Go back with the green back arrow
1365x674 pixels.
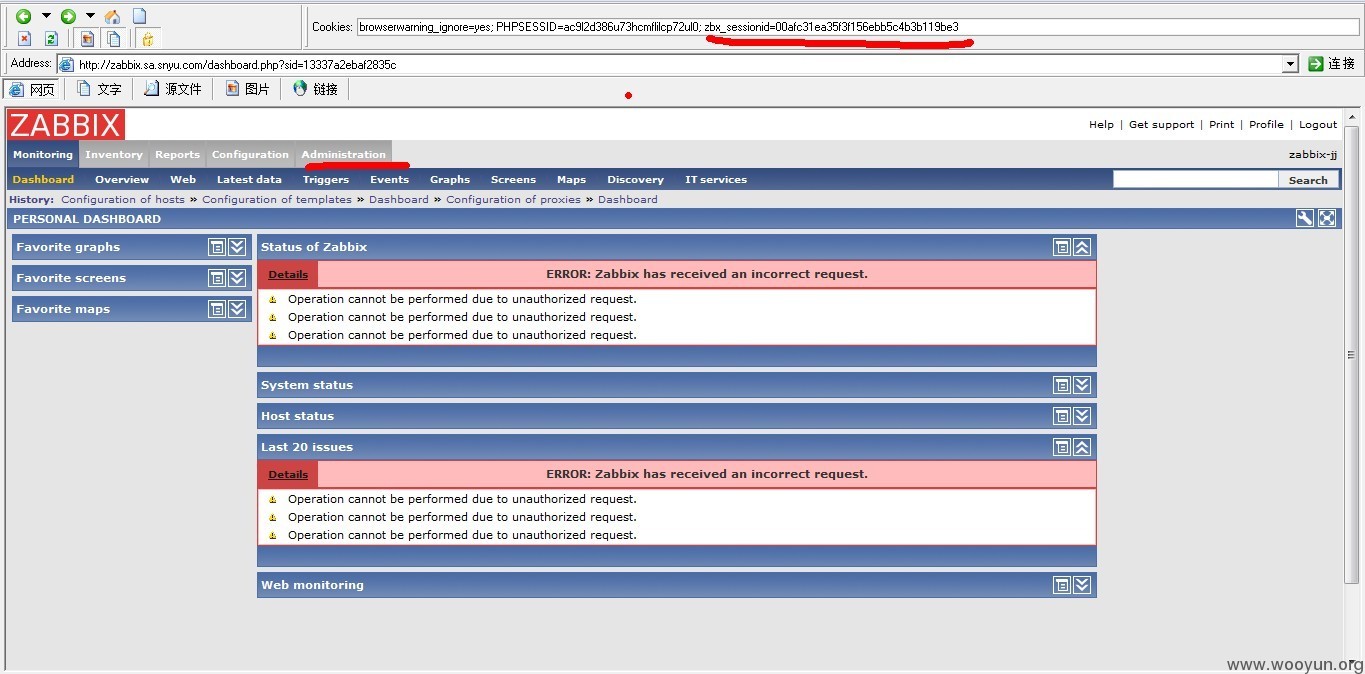(24, 16)
